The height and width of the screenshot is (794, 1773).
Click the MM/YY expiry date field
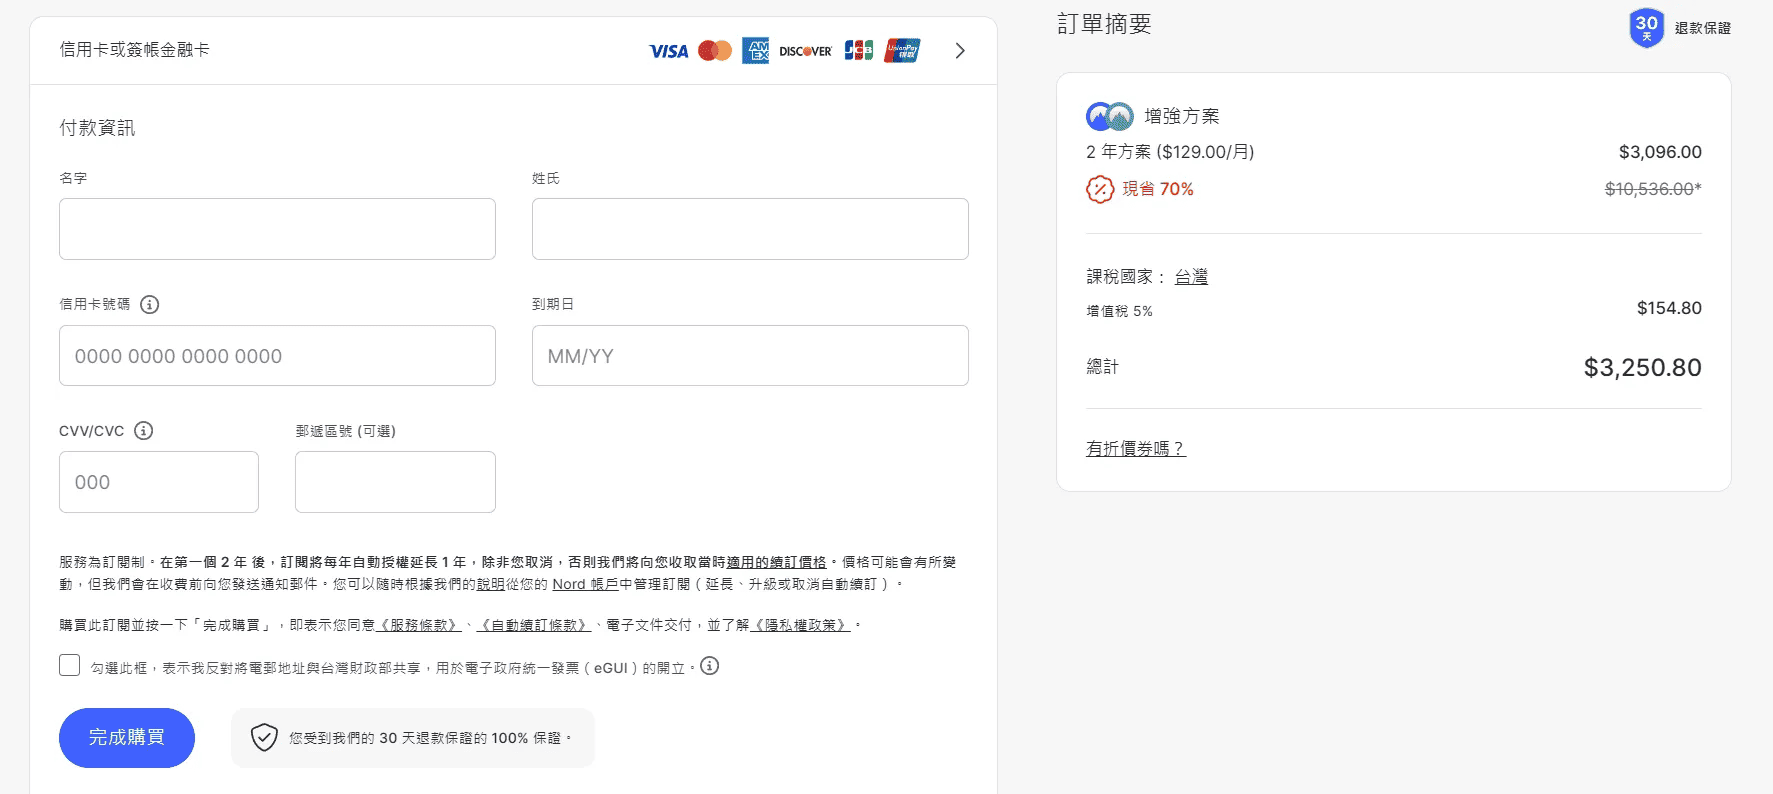749,356
